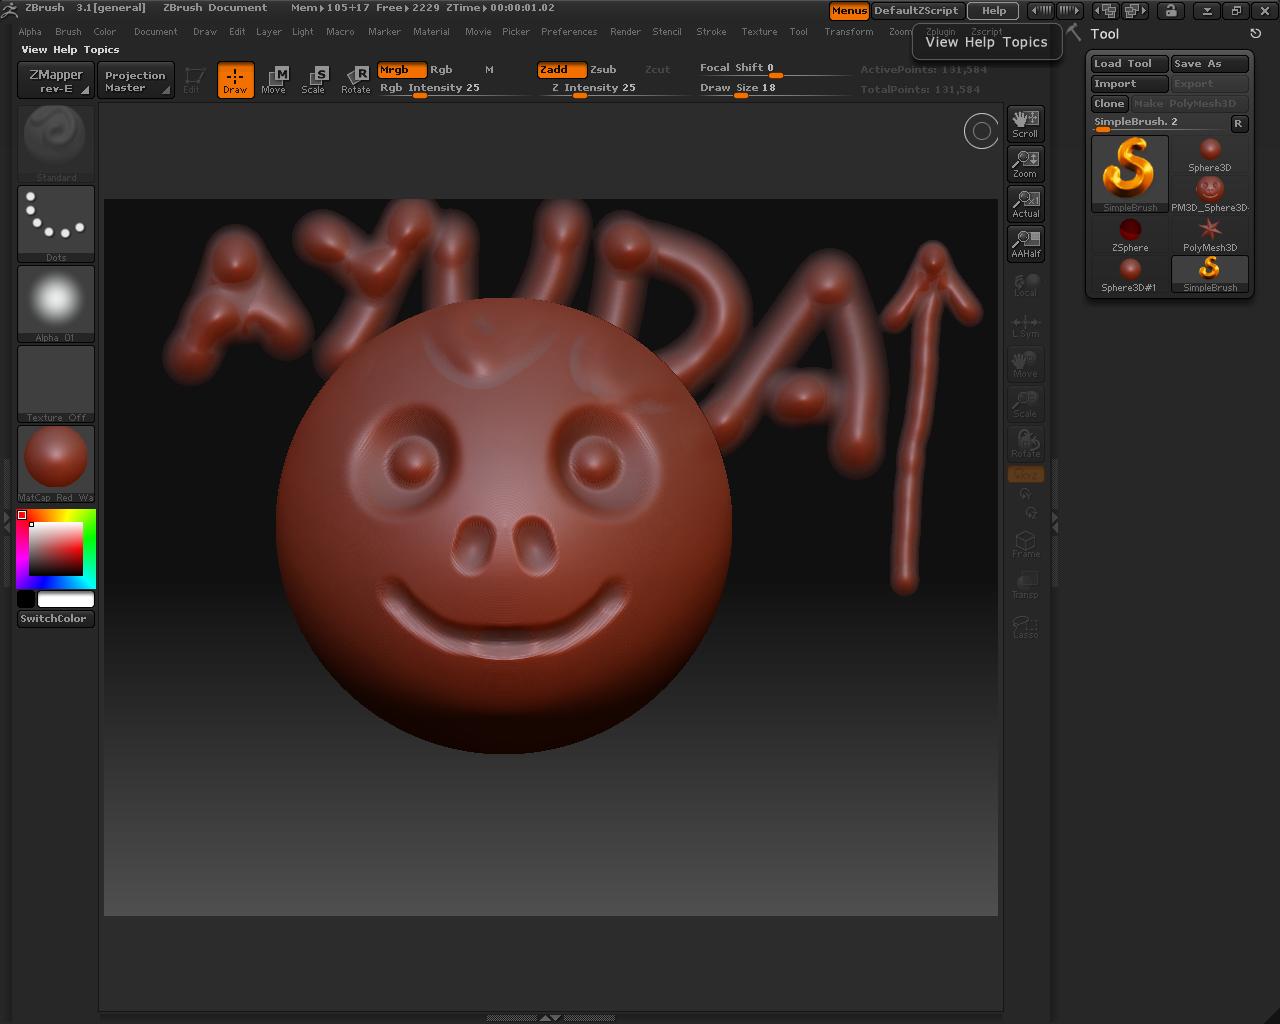Toggle the Mrgb color mode
The width and height of the screenshot is (1280, 1024).
tap(402, 70)
